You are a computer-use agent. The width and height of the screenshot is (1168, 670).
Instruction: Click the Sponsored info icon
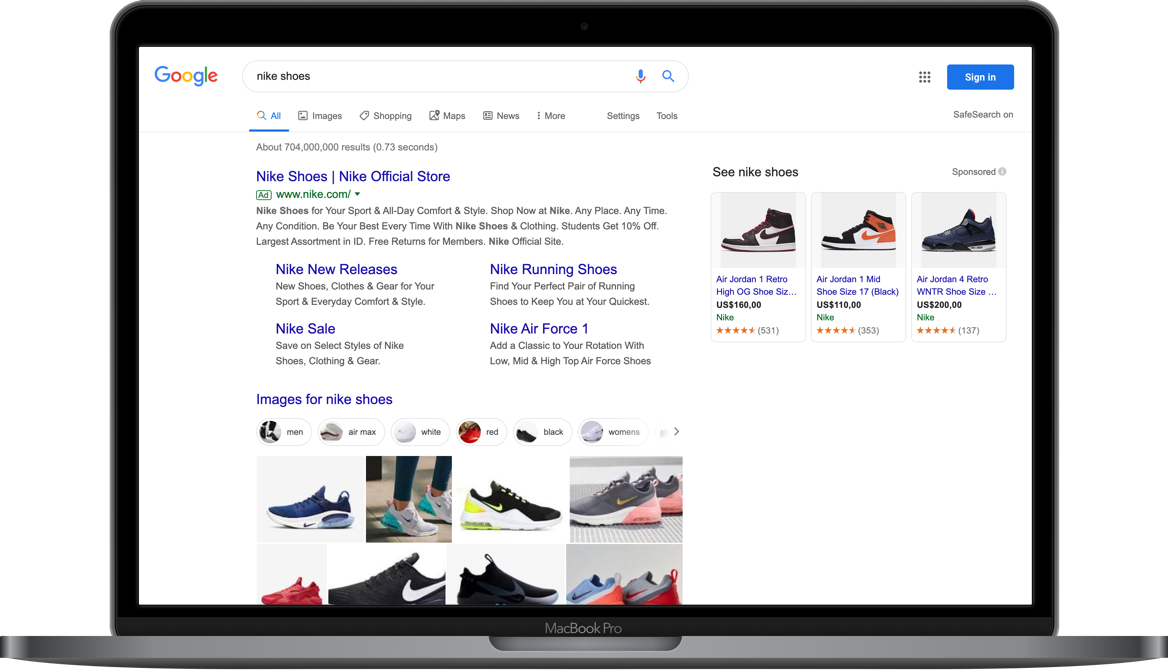(x=1002, y=172)
